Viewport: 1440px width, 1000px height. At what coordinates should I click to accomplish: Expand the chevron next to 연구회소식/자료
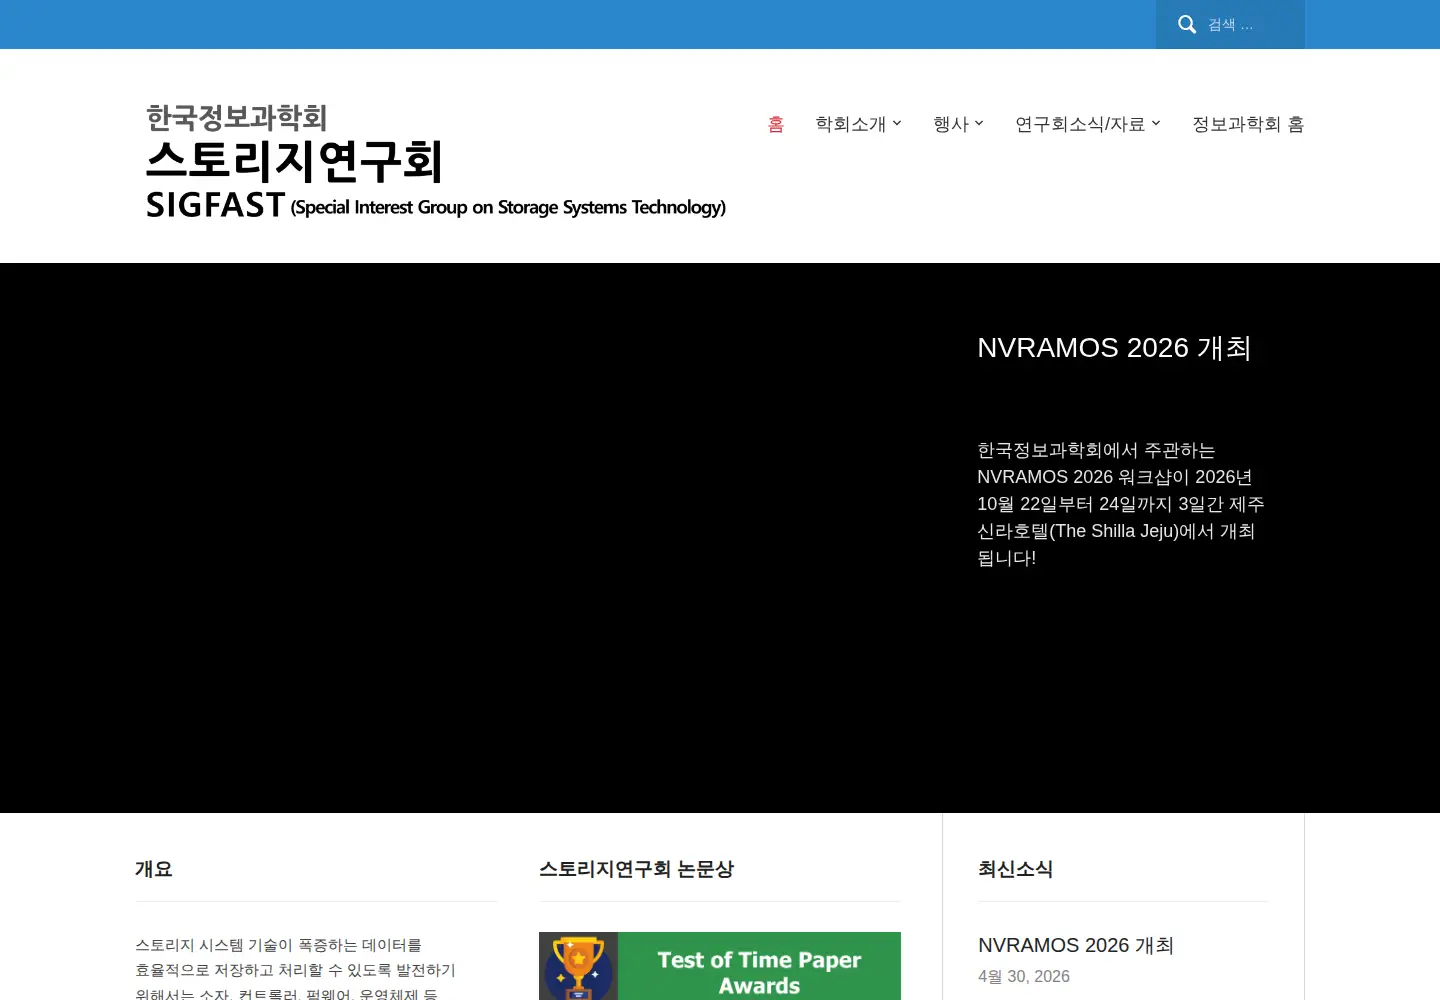pos(1156,123)
